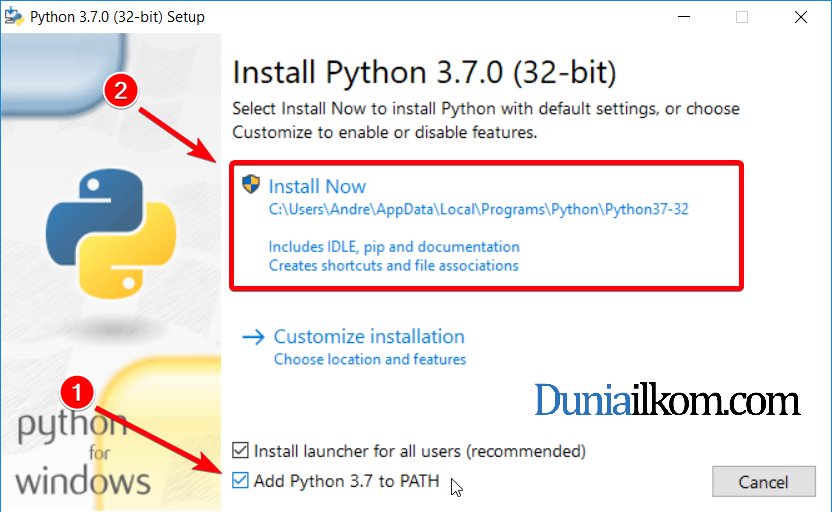The image size is (832, 512).
Task: Click the Python setup icon in the title bar
Action: pyautogui.click(x=13, y=17)
